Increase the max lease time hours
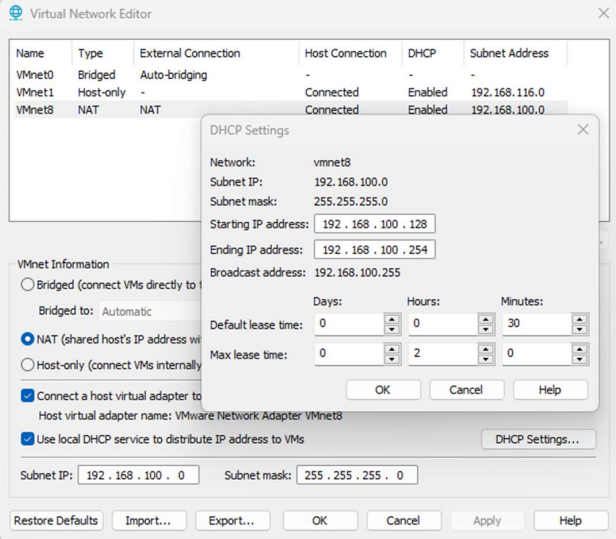This screenshot has width=616, height=539. point(486,349)
